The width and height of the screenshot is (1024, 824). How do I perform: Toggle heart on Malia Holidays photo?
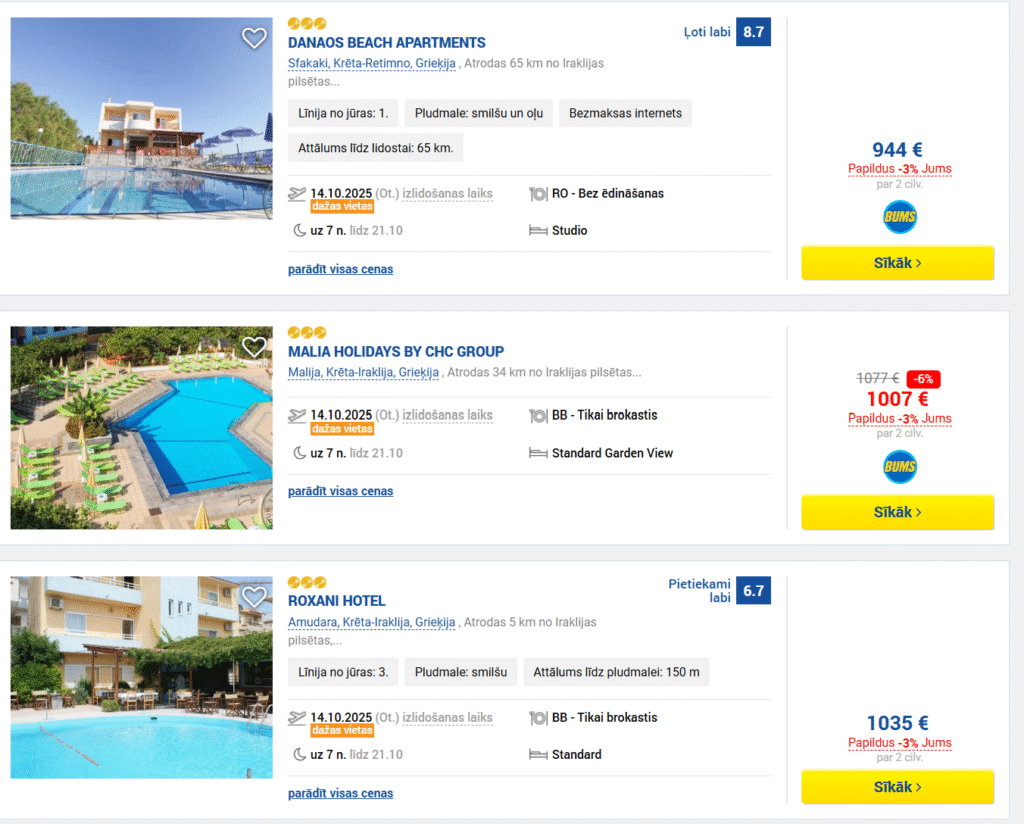(x=254, y=347)
